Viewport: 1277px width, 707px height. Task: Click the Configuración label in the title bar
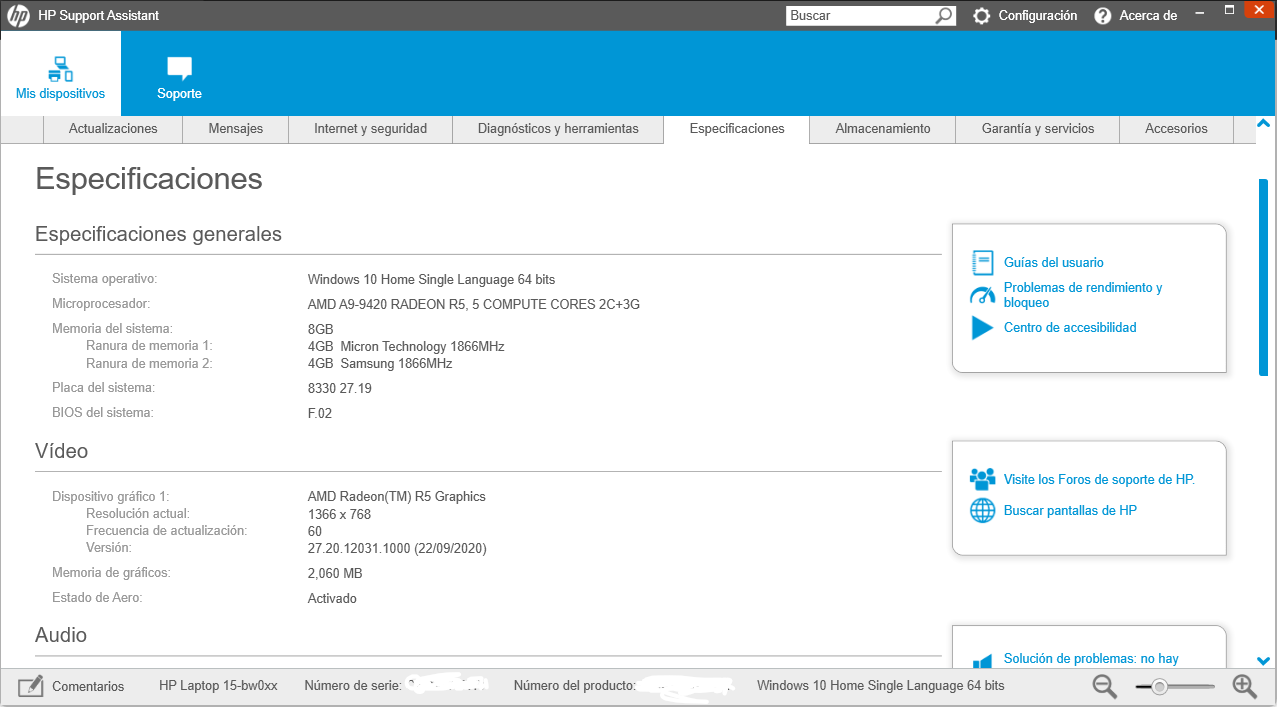pyautogui.click(x=1038, y=16)
